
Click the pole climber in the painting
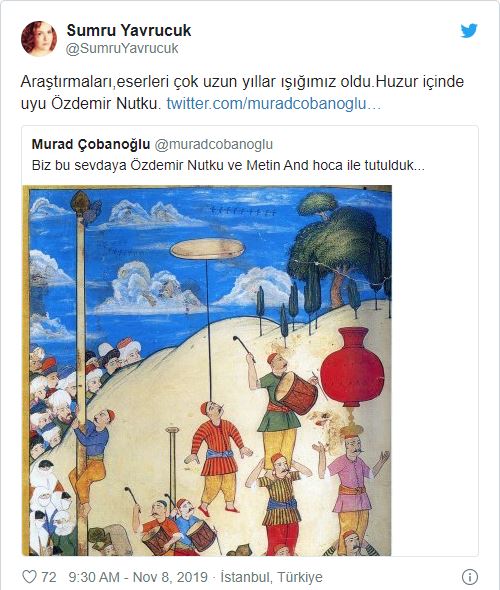[92, 457]
